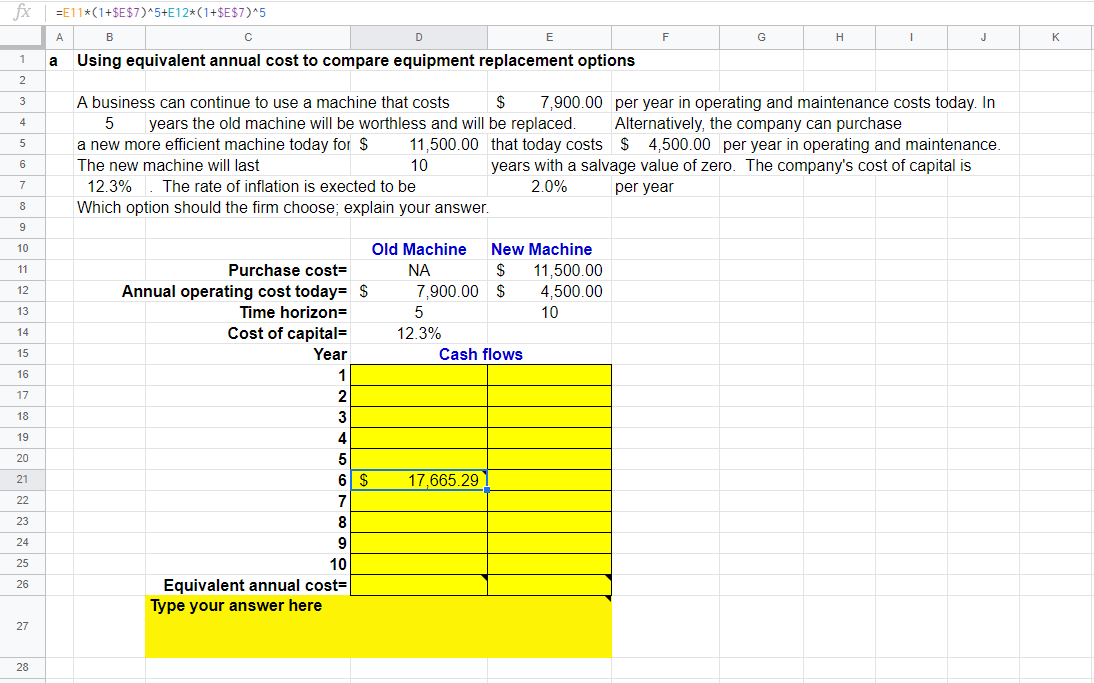1094x683 pixels.
Task: Select the cell showing $17,665.29
Action: (x=418, y=479)
